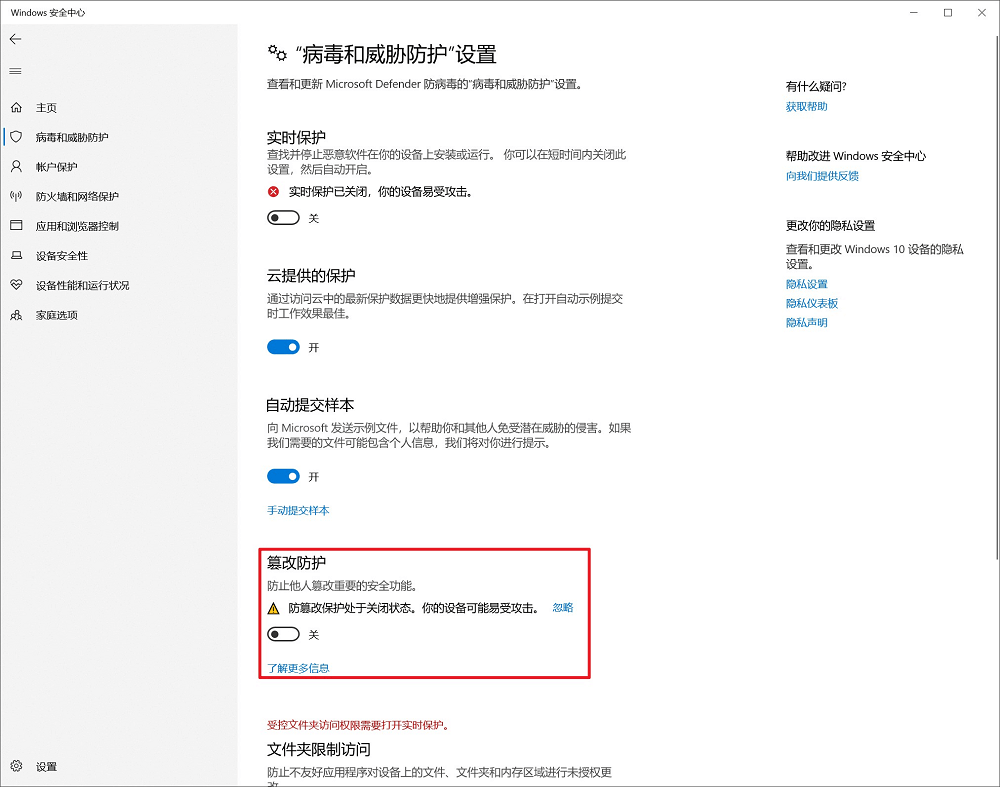Image resolution: width=1000 pixels, height=787 pixels.
Task: Click the 病毒和威胁防护 shield icon
Action: [x=18, y=137]
